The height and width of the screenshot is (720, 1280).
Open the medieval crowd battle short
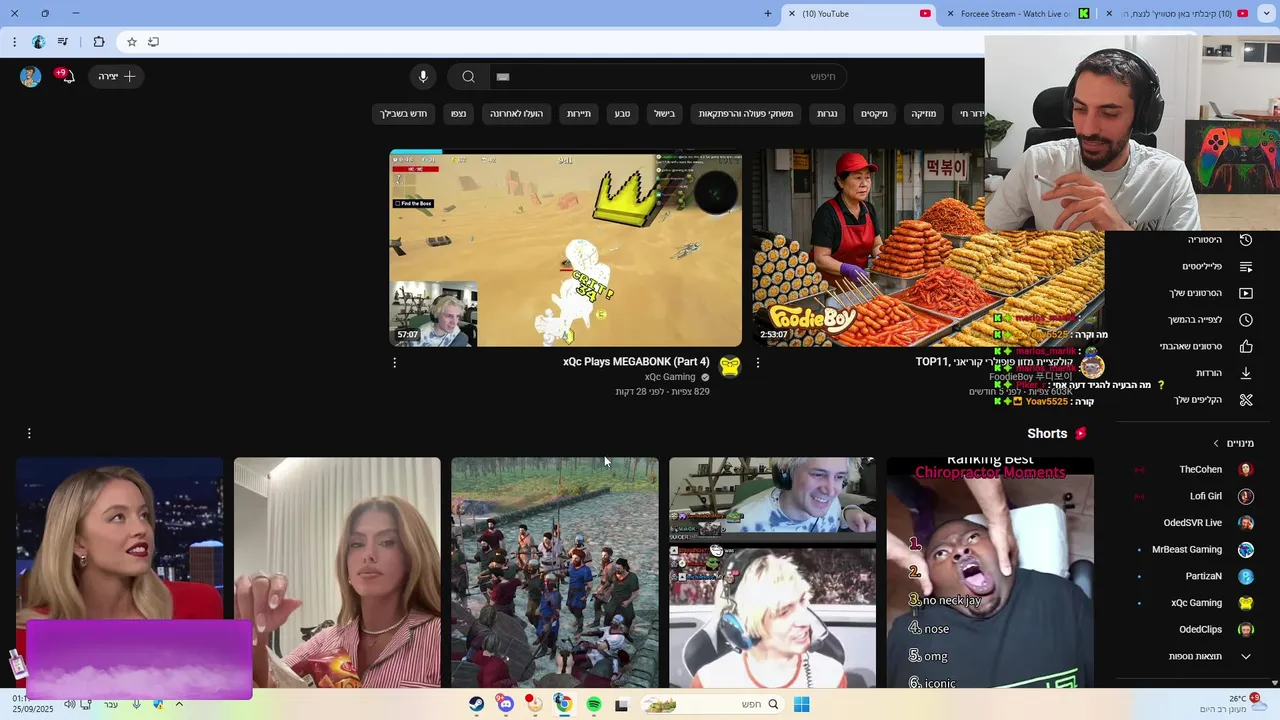pos(555,573)
